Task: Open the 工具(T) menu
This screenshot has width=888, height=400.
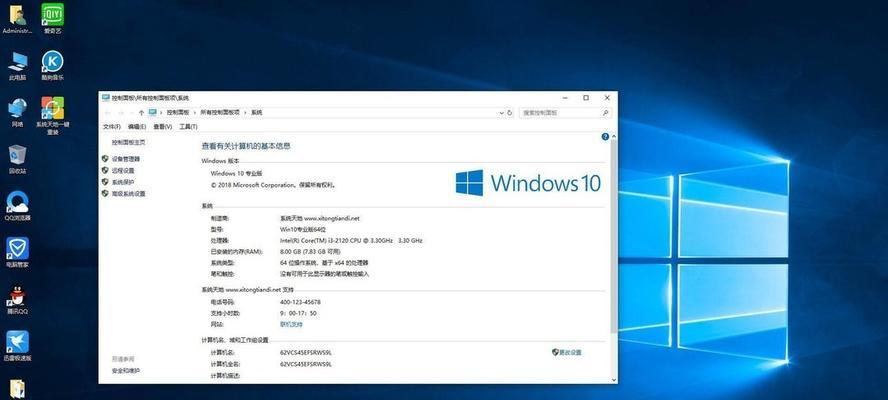Action: coord(188,127)
